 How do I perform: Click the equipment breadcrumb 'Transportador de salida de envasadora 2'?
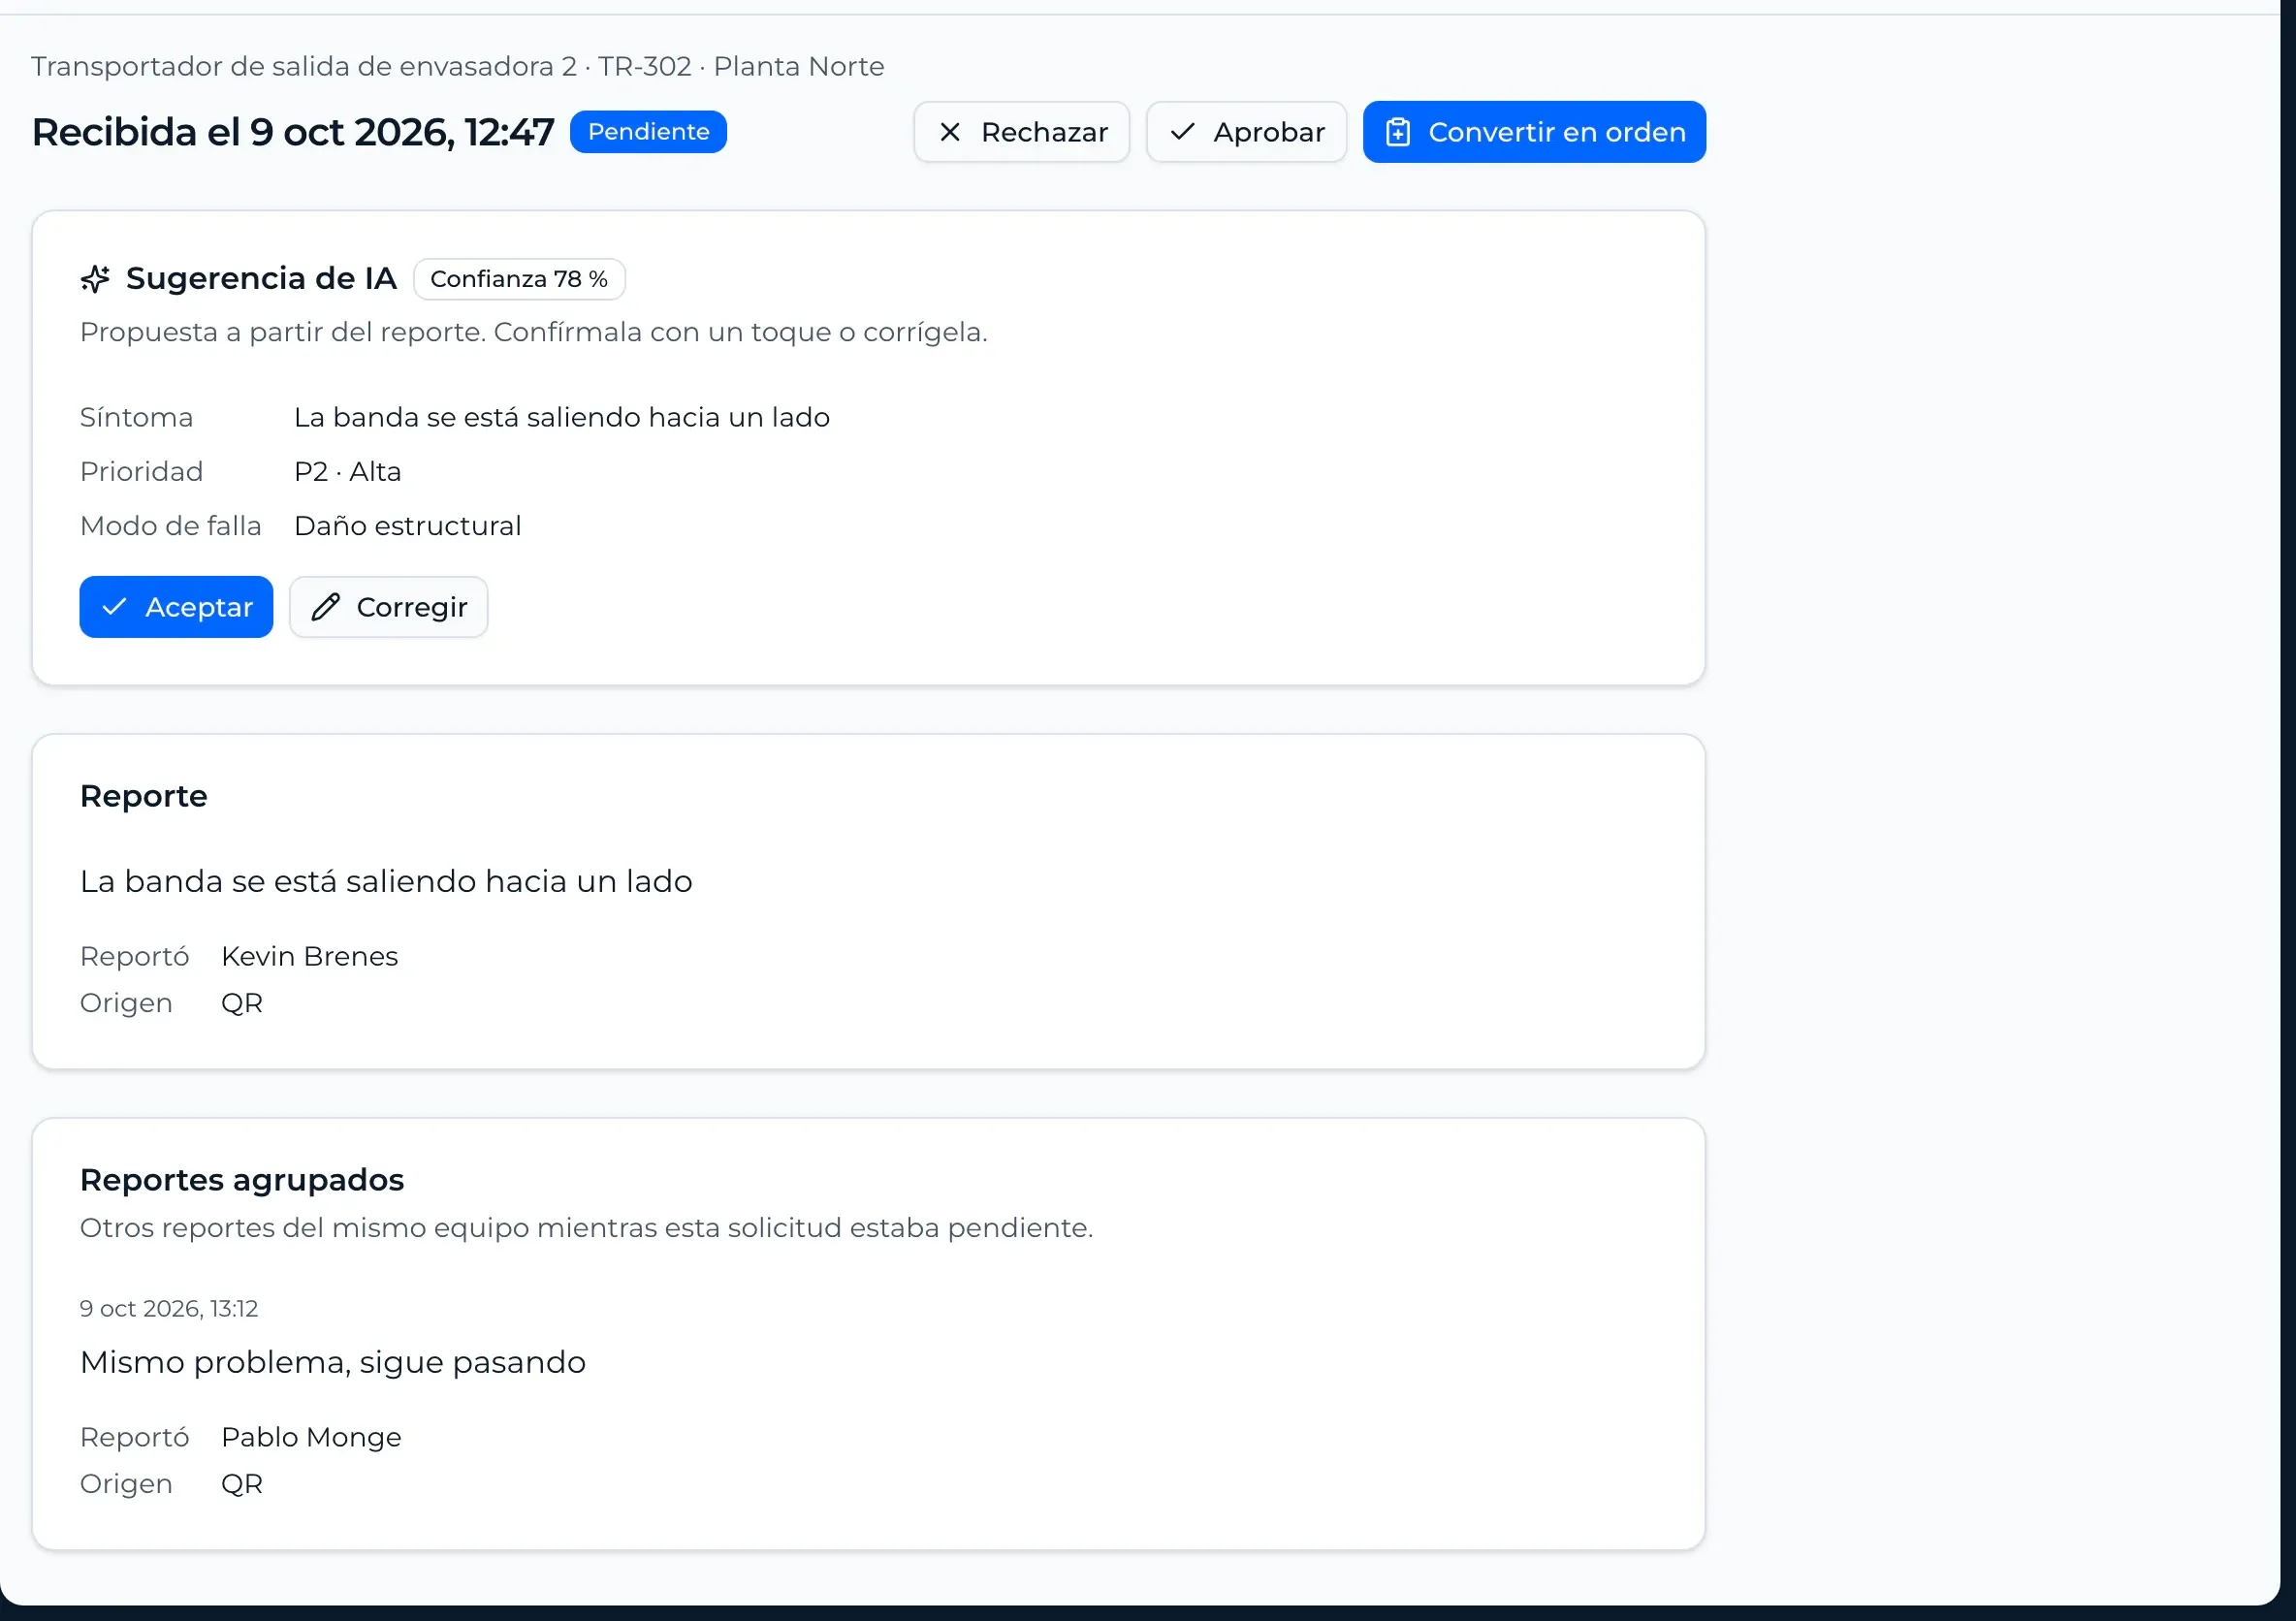pyautogui.click(x=304, y=66)
